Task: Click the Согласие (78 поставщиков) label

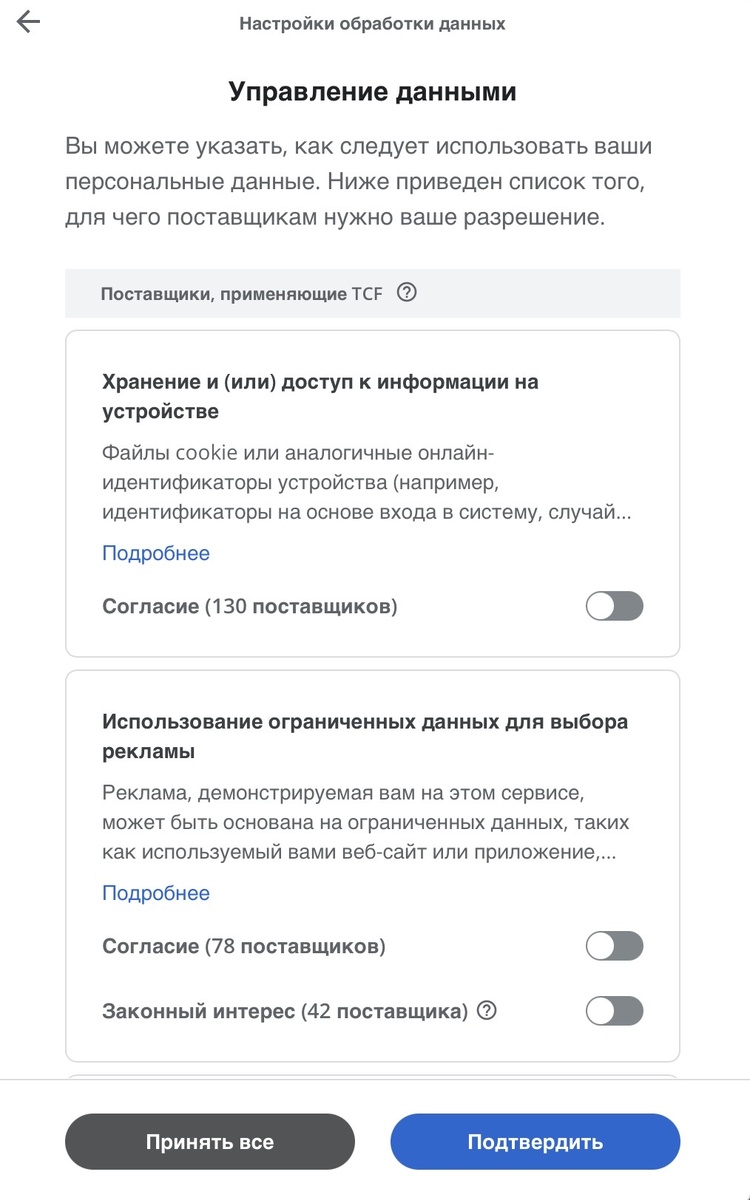Action: 243,946
